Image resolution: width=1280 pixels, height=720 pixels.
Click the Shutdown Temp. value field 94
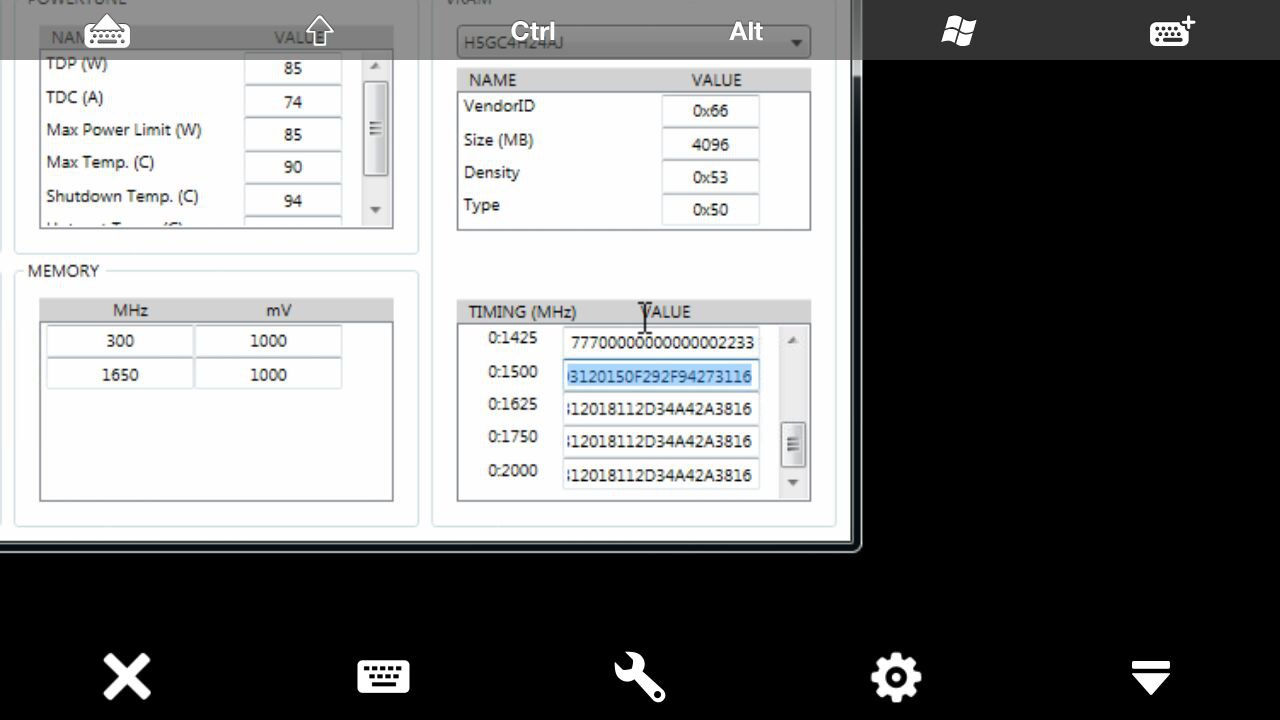pyautogui.click(x=292, y=200)
